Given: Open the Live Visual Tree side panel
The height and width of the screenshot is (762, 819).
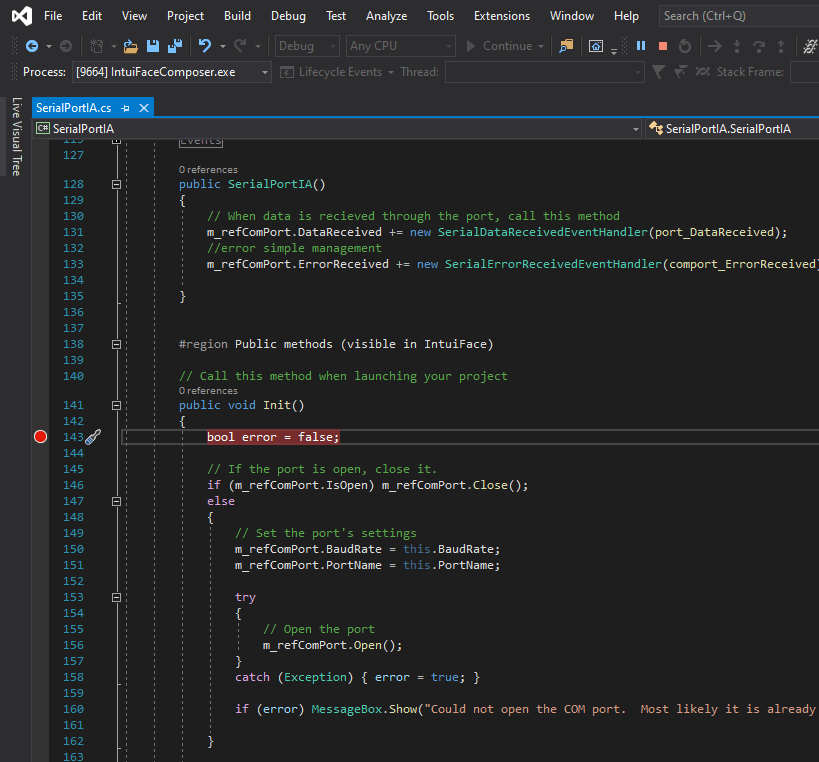Looking at the screenshot, I should [x=16, y=136].
